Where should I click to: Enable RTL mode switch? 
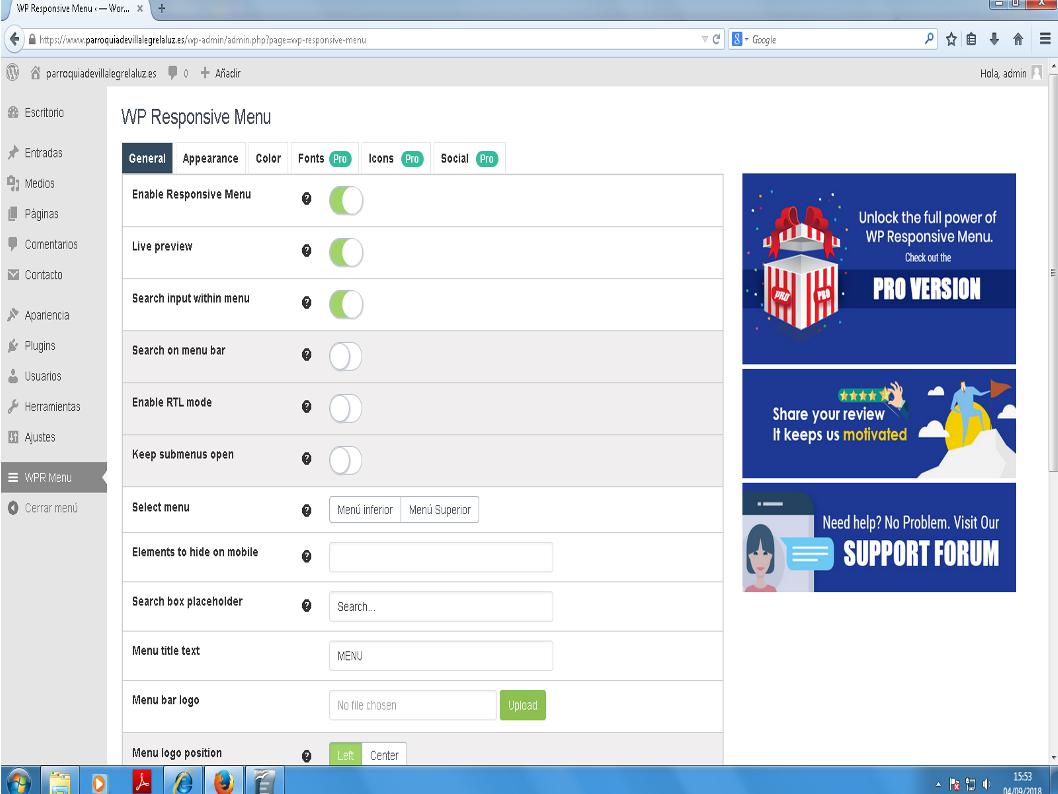coord(345,408)
